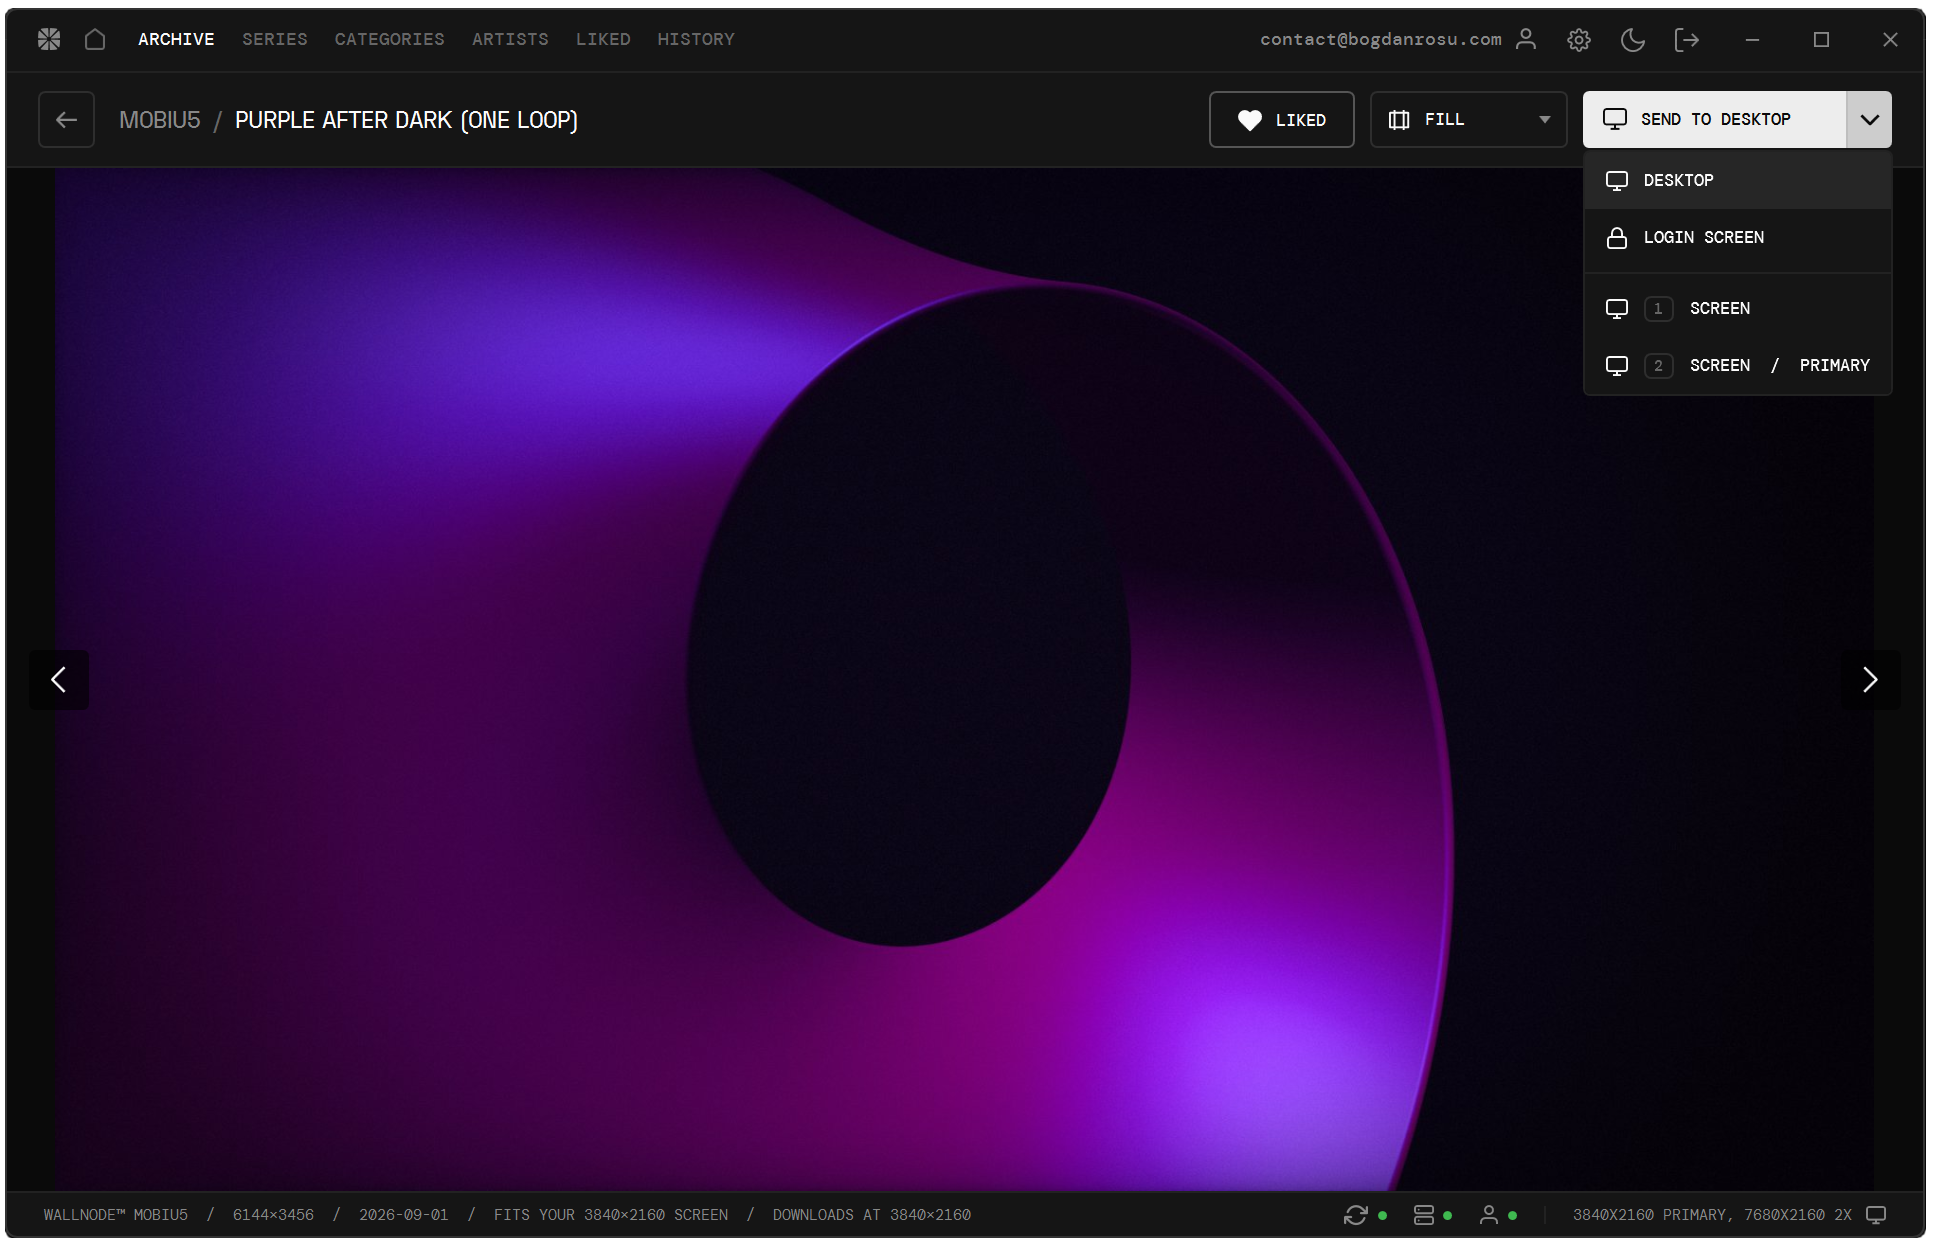Choose Login Screen in the send menu
This screenshot has width=1935, height=1246.
tap(1738, 238)
